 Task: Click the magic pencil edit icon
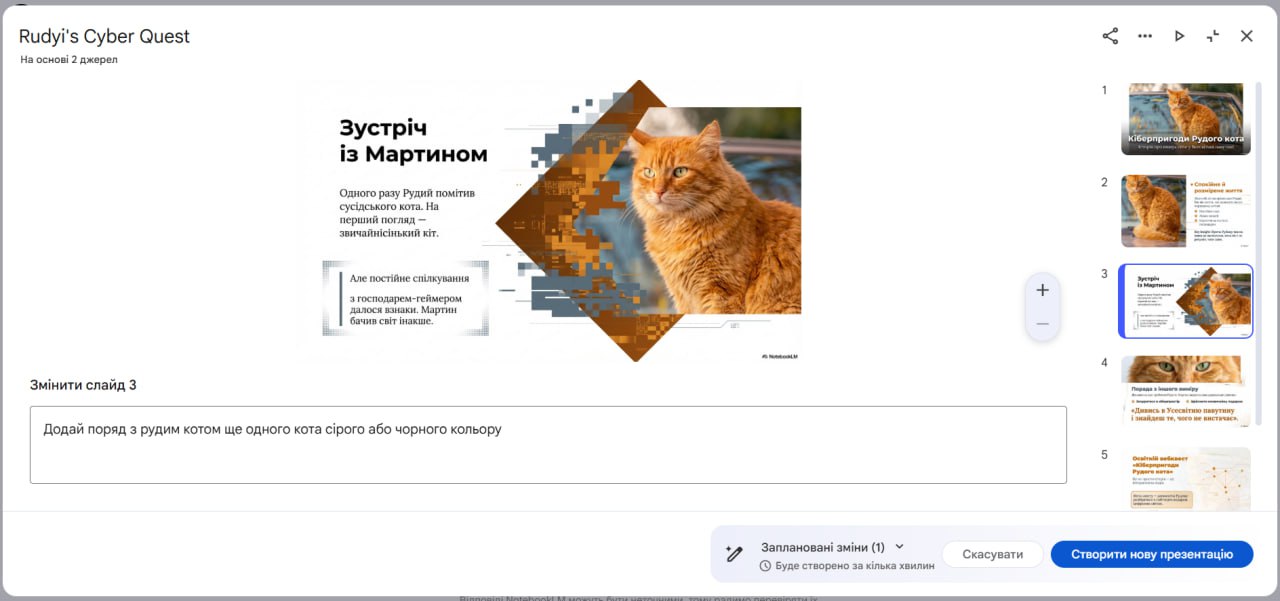pos(735,554)
